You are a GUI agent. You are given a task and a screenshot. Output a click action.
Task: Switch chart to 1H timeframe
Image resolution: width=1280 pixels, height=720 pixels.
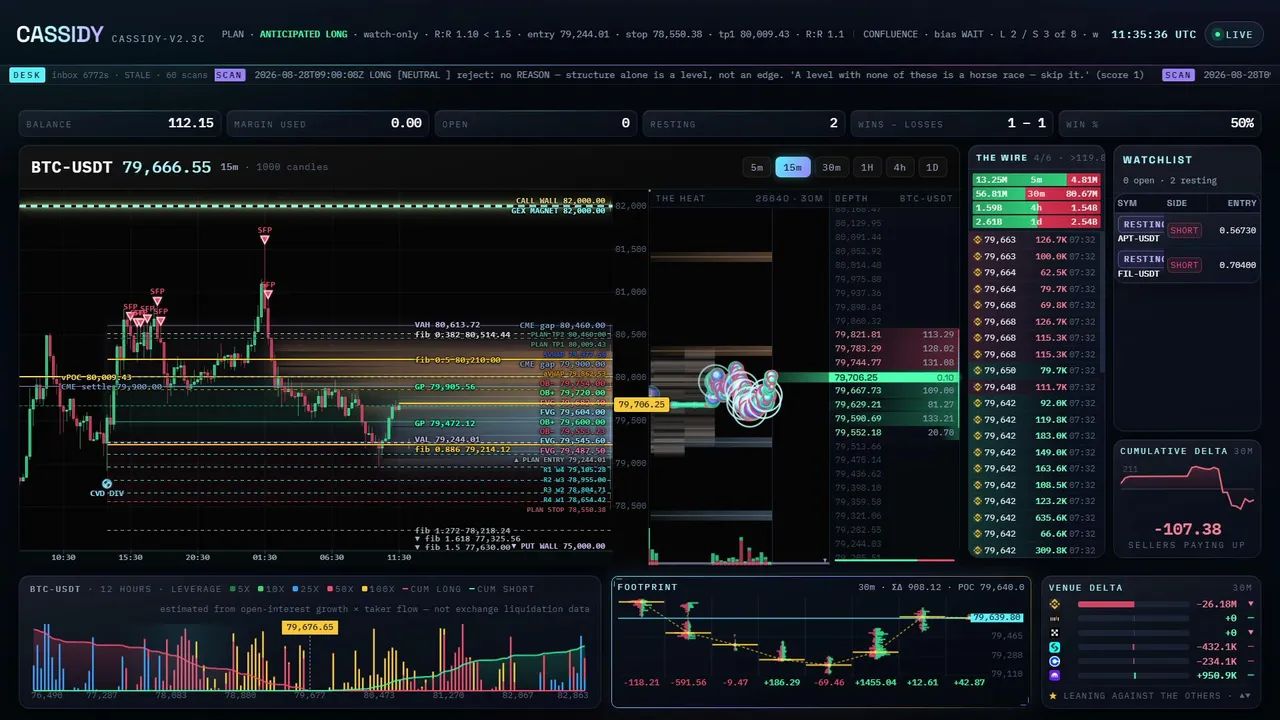(x=867, y=167)
